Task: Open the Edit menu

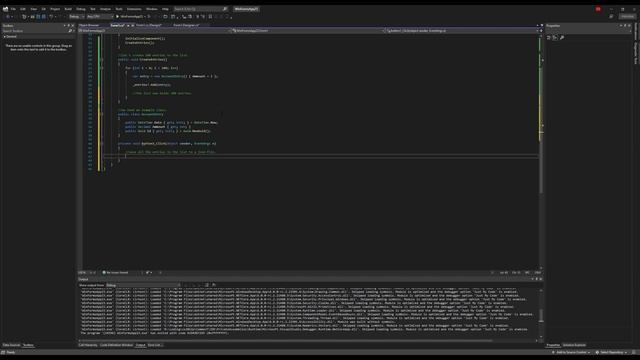Action: point(23,9)
